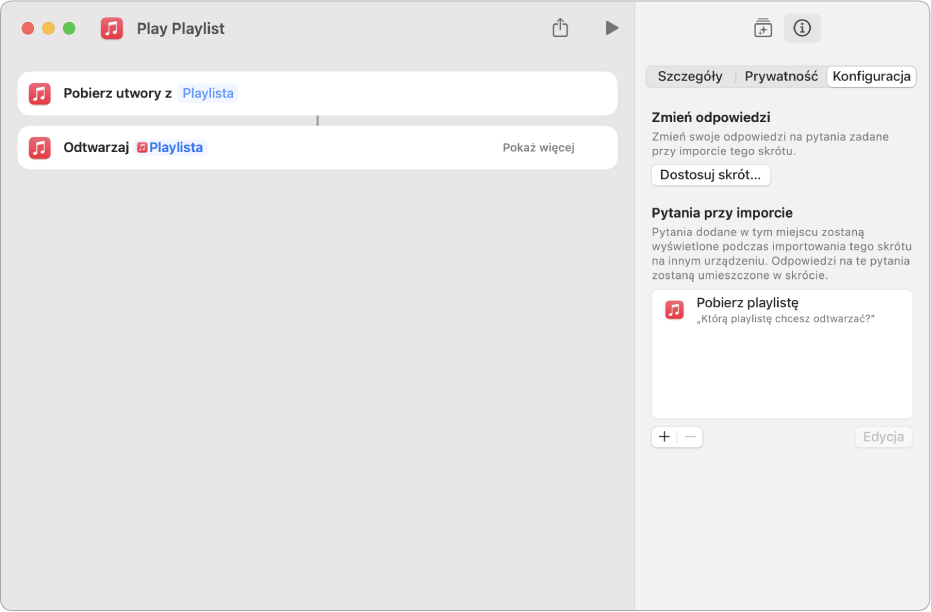Select the Konfiguracja tab
Viewport: 931px width, 612px height.
[x=871, y=77]
